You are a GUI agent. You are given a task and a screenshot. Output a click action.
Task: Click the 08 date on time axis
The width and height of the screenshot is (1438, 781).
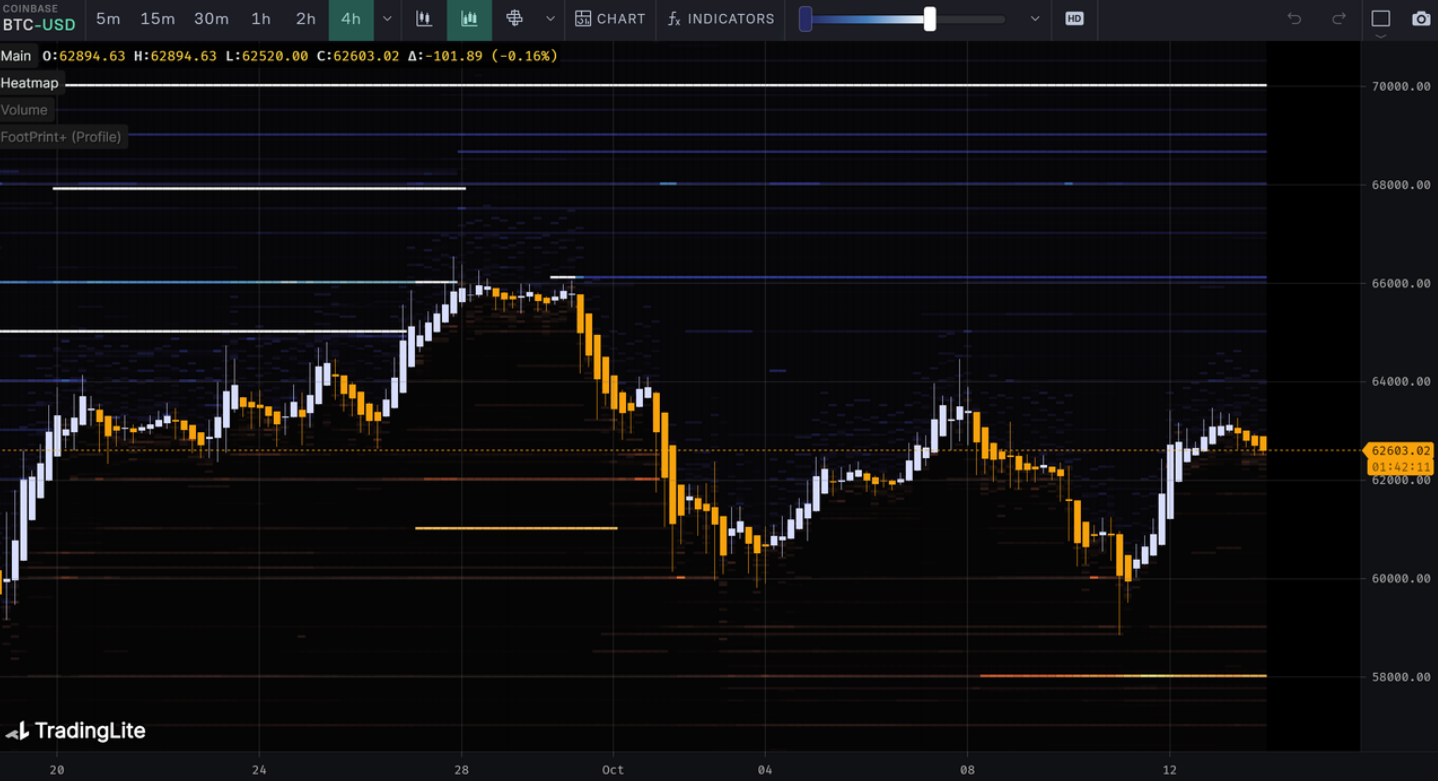click(967, 770)
